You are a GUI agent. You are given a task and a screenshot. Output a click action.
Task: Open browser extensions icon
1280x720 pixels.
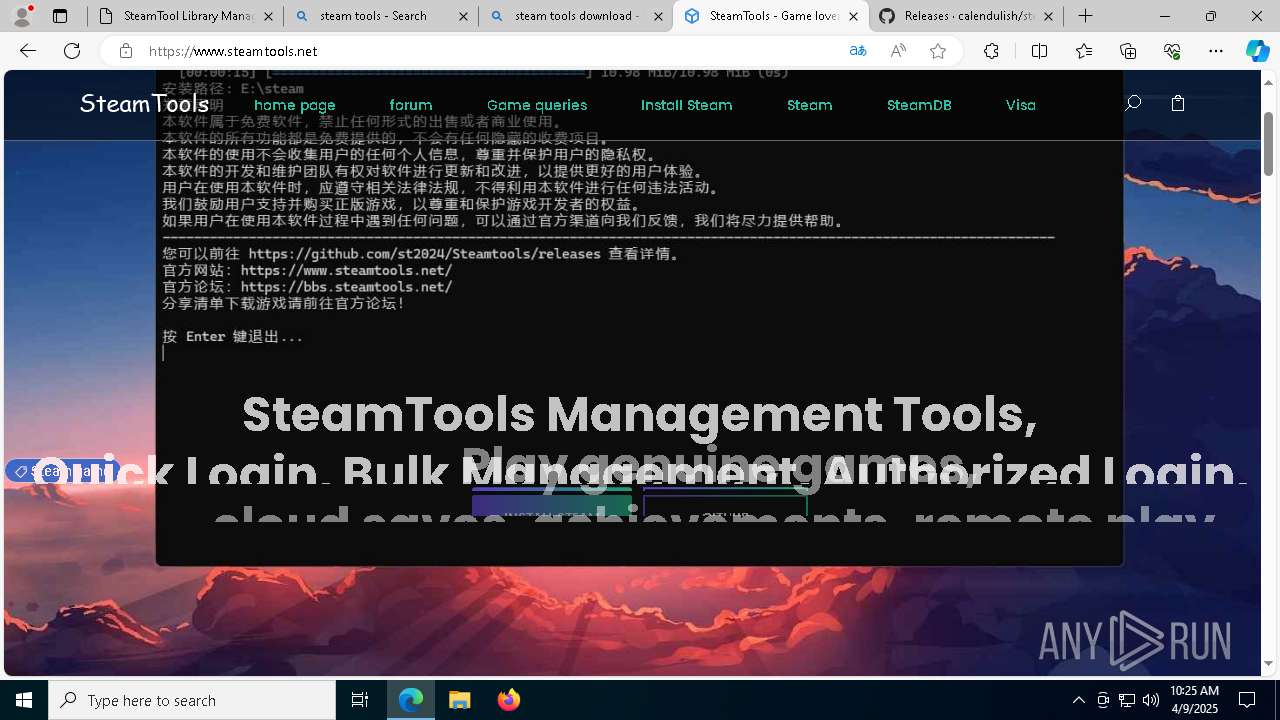click(991, 51)
